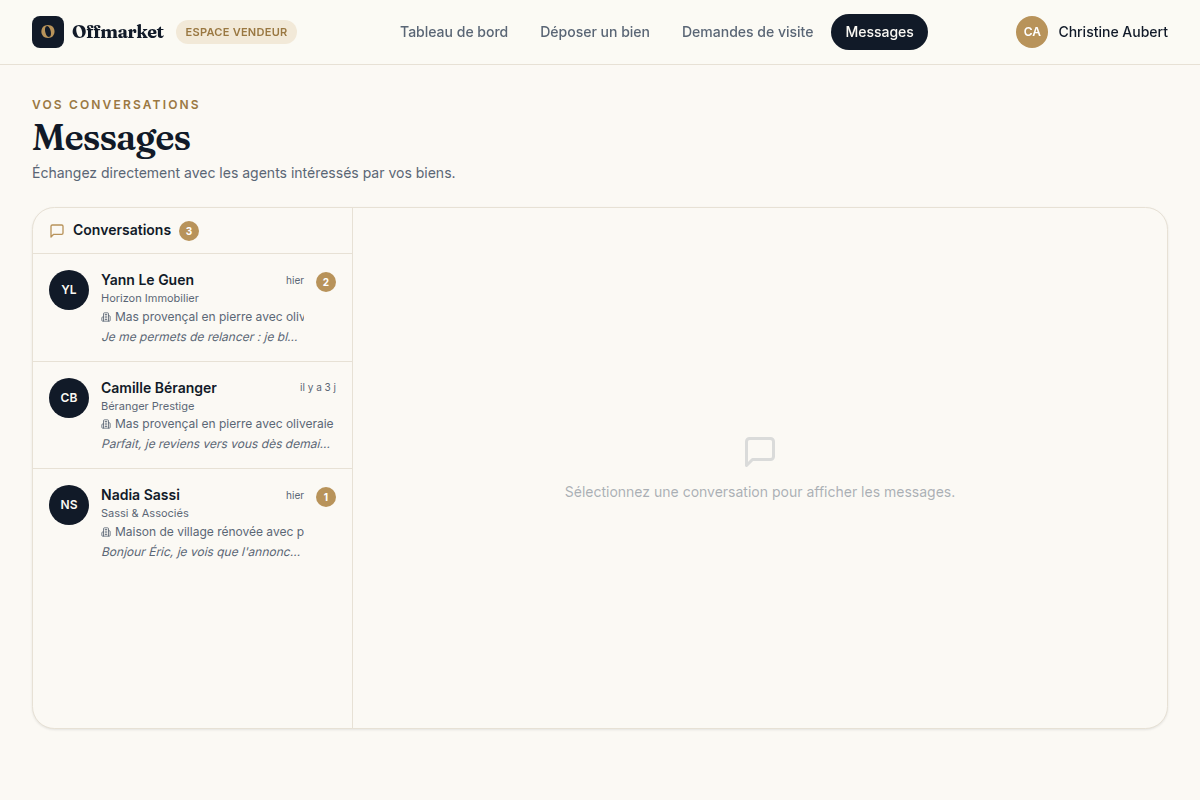Click building icon in Nadia's conversation
Viewport: 1200px width, 800px height.
(106, 532)
